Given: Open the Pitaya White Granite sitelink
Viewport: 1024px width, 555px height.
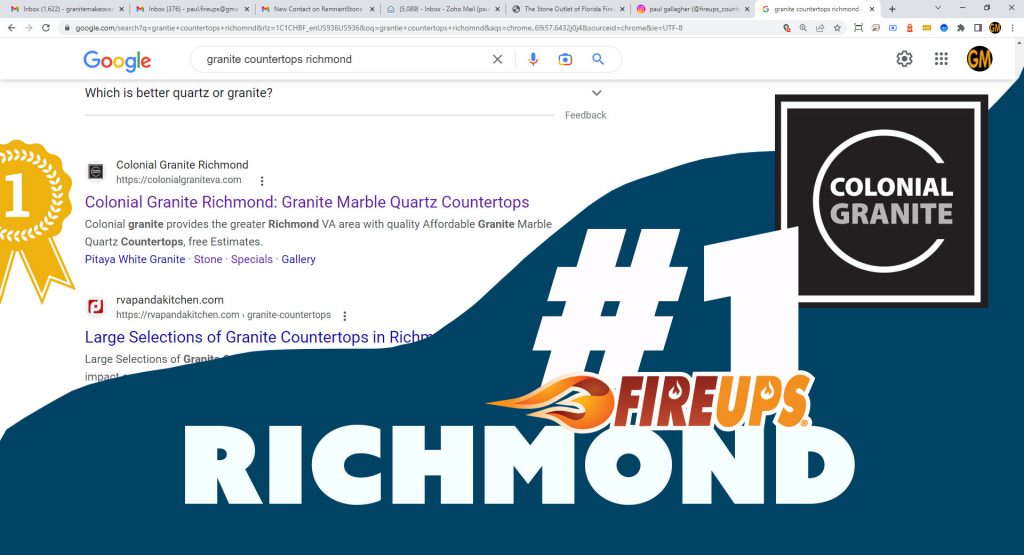Looking at the screenshot, I should click(135, 259).
